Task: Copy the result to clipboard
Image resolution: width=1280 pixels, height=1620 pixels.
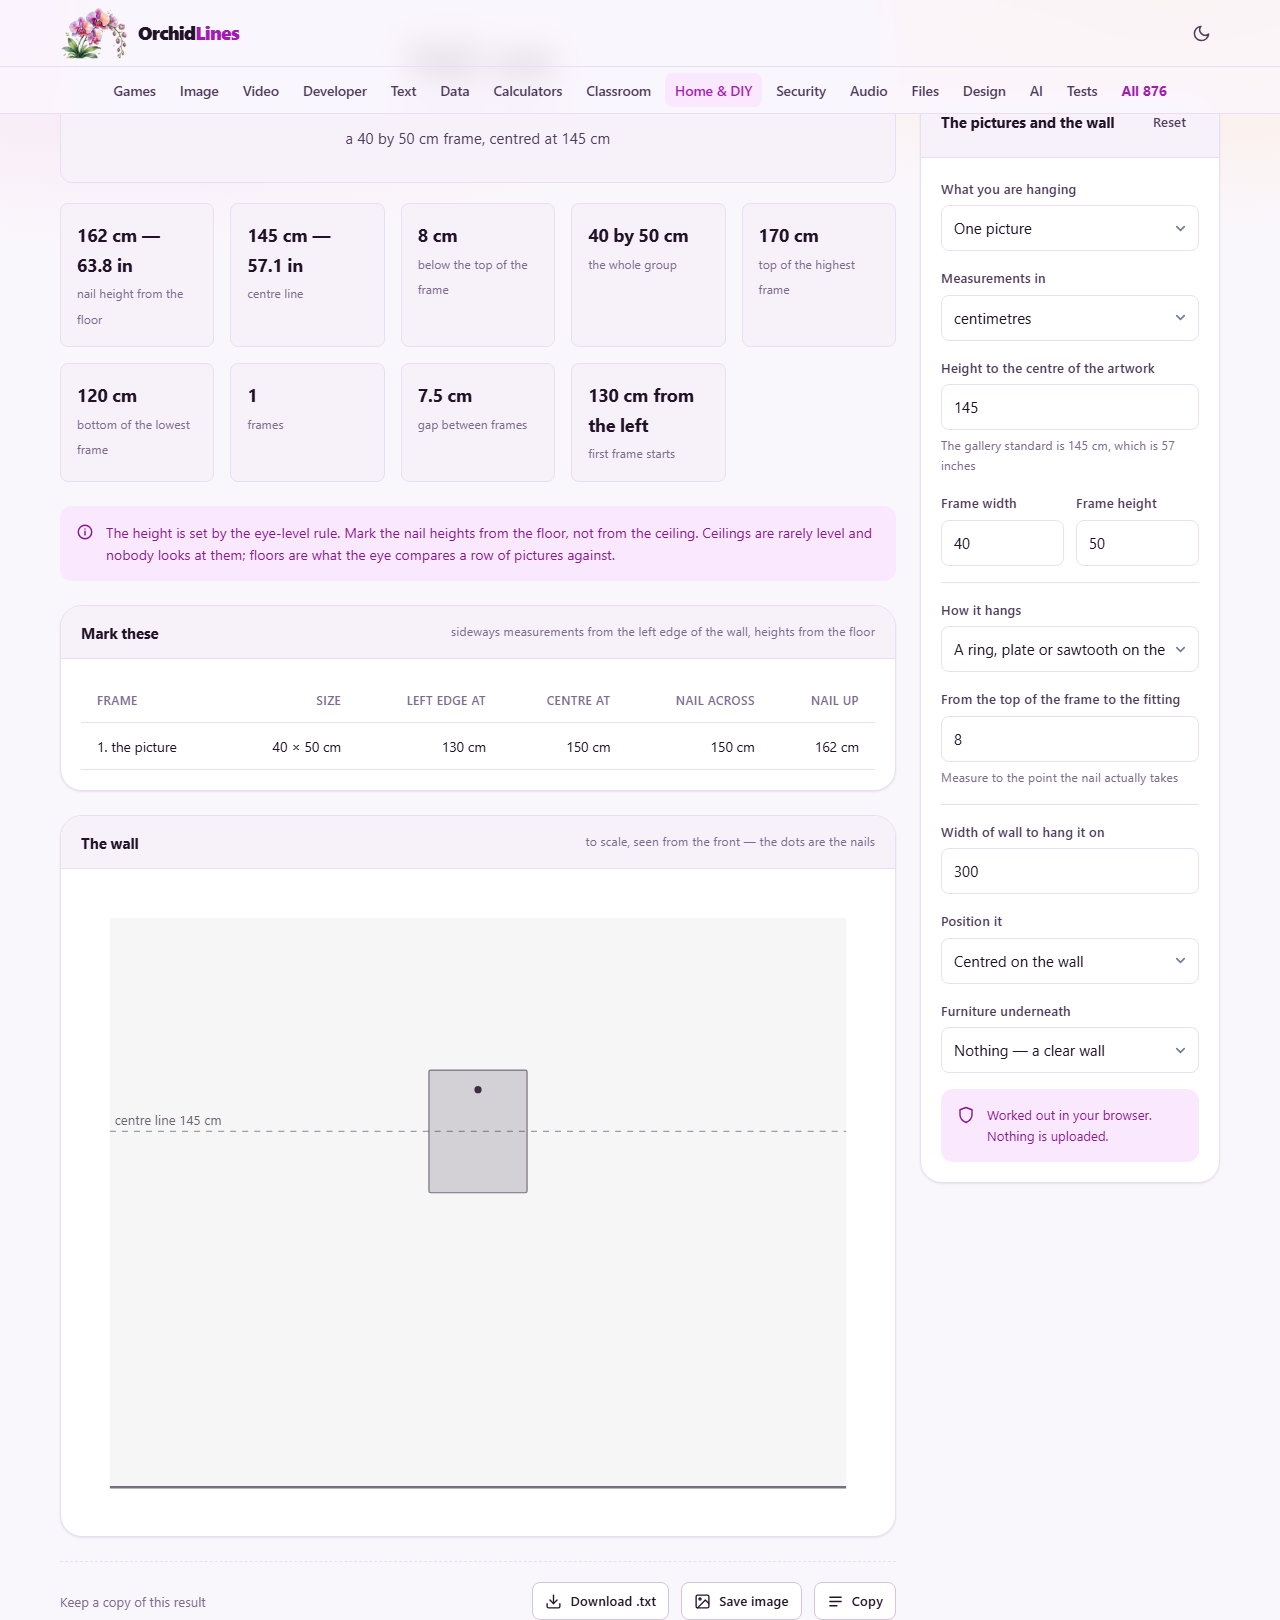Action: pos(855,1601)
